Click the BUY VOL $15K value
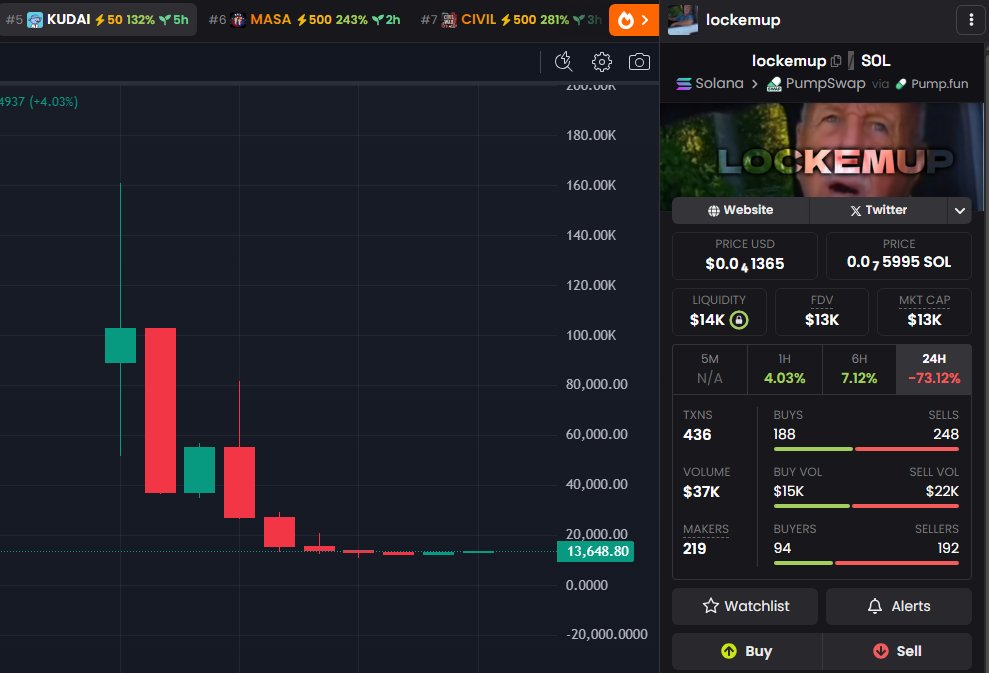Viewport: 989px width, 673px height. (788, 491)
